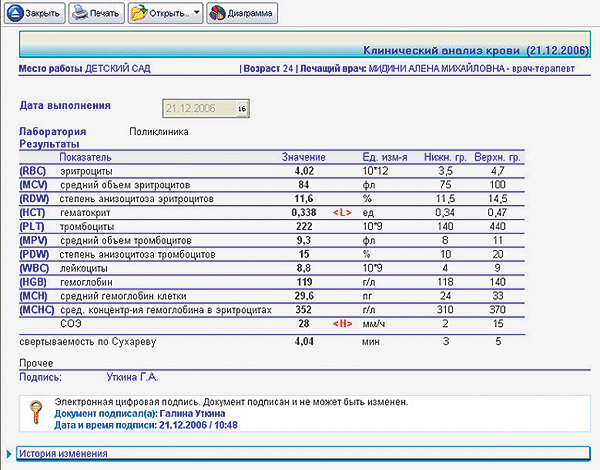
Task: Click the Печать print button
Action: 96,13
